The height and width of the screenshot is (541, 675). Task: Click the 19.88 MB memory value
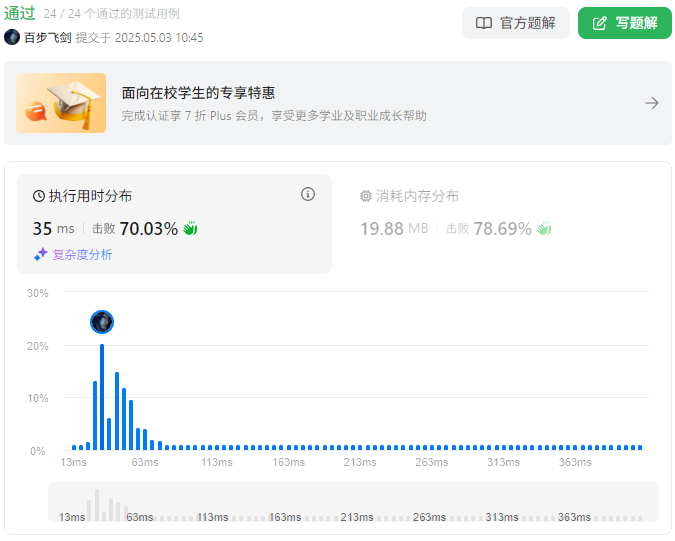click(x=394, y=229)
